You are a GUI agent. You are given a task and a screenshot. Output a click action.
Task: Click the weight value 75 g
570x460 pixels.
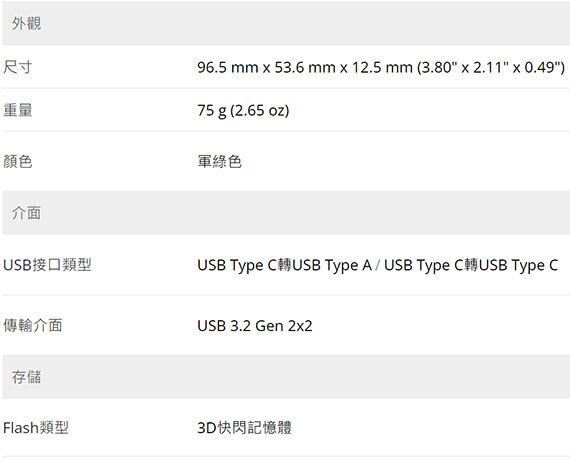pos(212,111)
